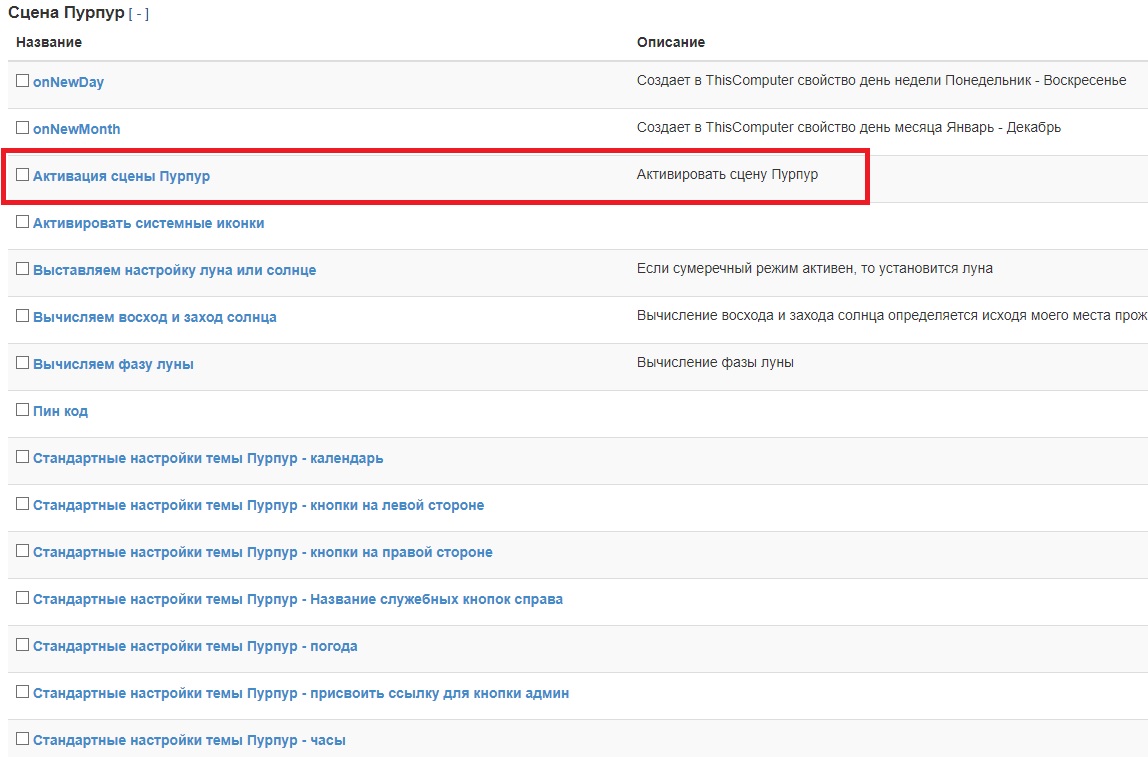The width and height of the screenshot is (1148, 757).
Task: Open Выставляем настройку луна или солнце
Action: 174,270
